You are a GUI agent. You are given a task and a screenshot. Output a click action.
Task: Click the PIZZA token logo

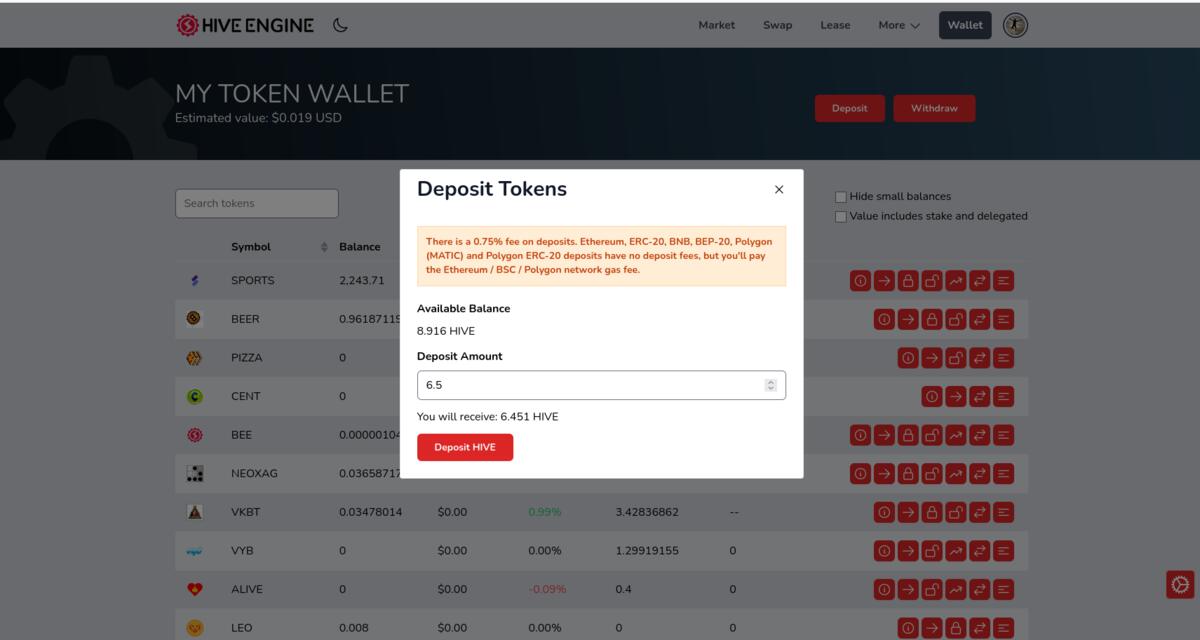tap(194, 358)
